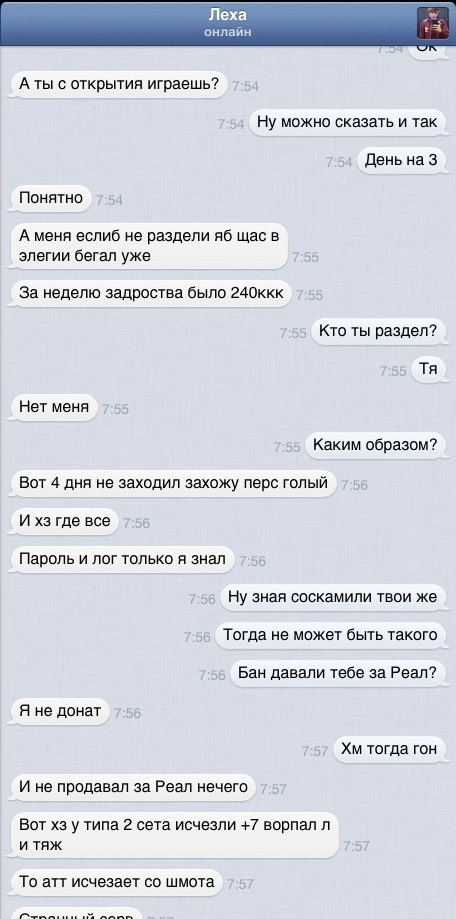Viewport: 456px width, 919px height.
Task: Open Леха's profile avatar thumbnail
Action: 433,23
